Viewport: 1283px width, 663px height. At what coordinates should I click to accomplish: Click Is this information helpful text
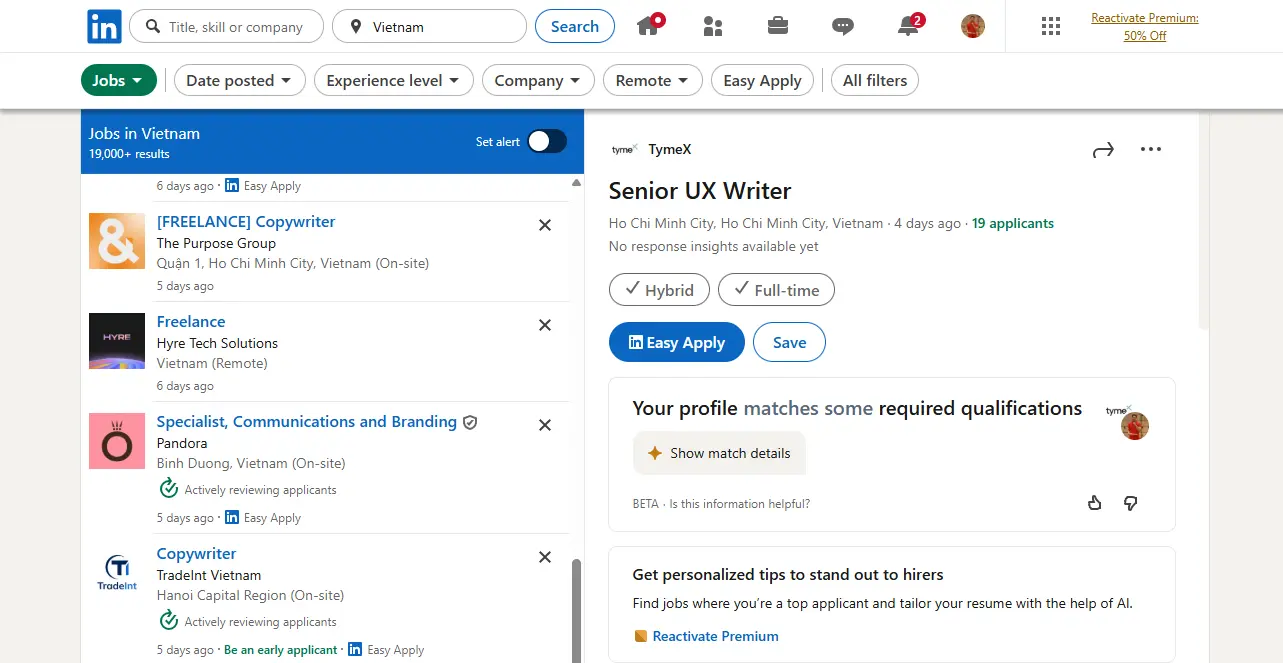(x=740, y=504)
